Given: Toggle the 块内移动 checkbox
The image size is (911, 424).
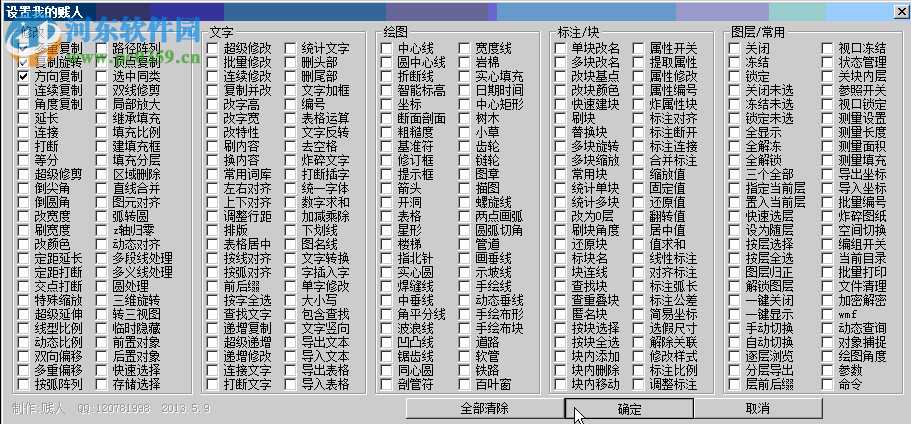Looking at the screenshot, I should tap(560, 384).
